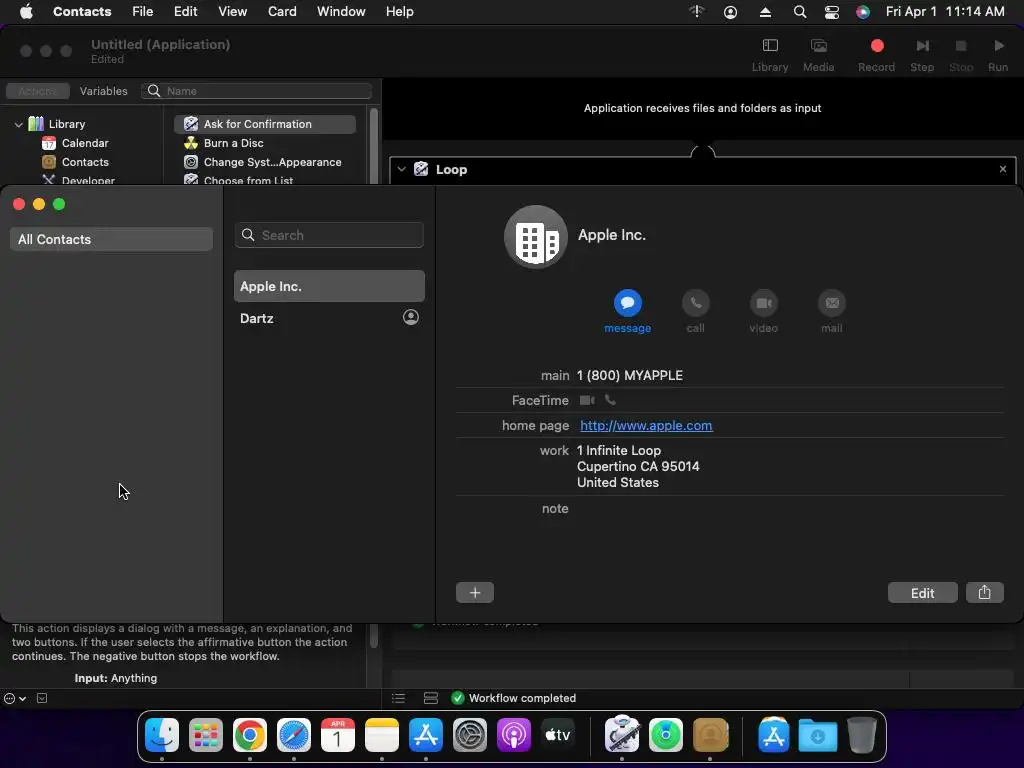Click the Workflow completed status
The width and height of the screenshot is (1024, 768).
tap(514, 698)
